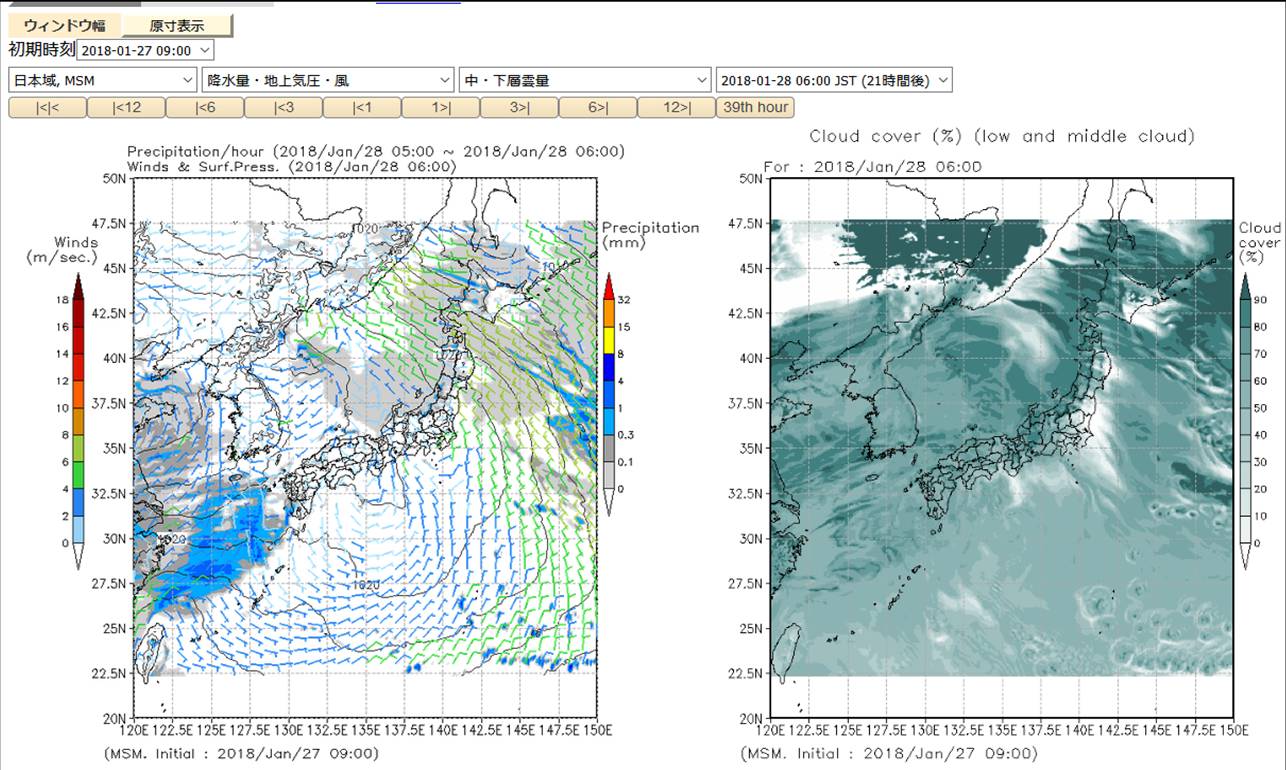Advance forecast 3 hours with 3>|

tap(519, 107)
